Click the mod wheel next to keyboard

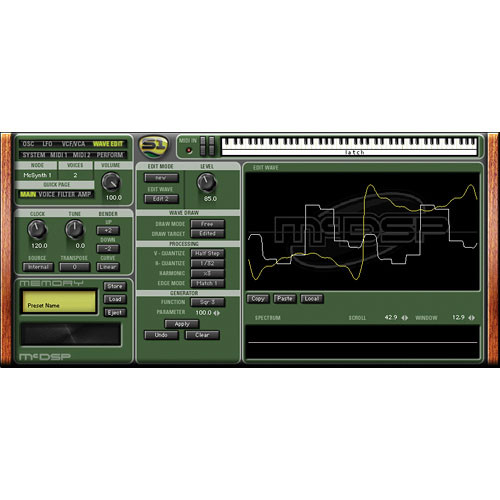(212, 146)
